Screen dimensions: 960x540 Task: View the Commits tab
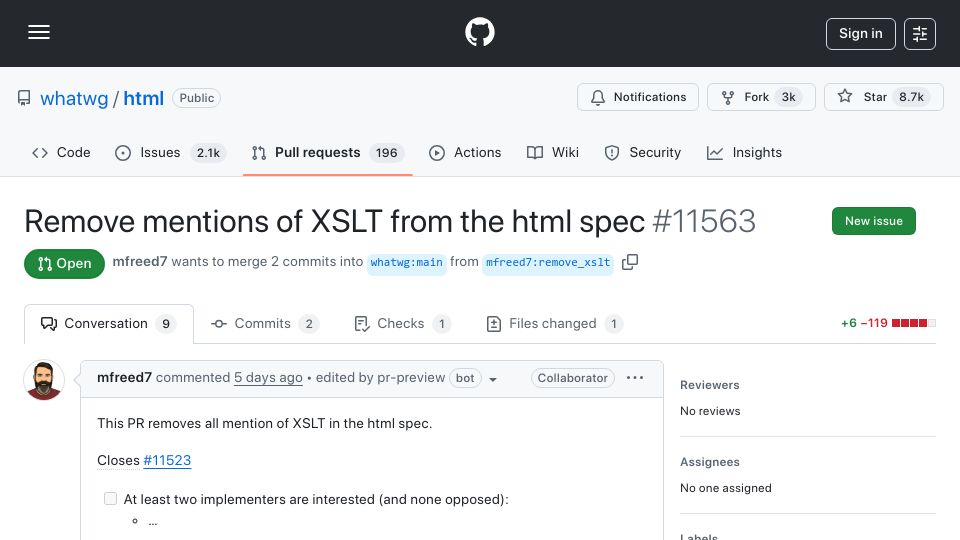point(264,324)
